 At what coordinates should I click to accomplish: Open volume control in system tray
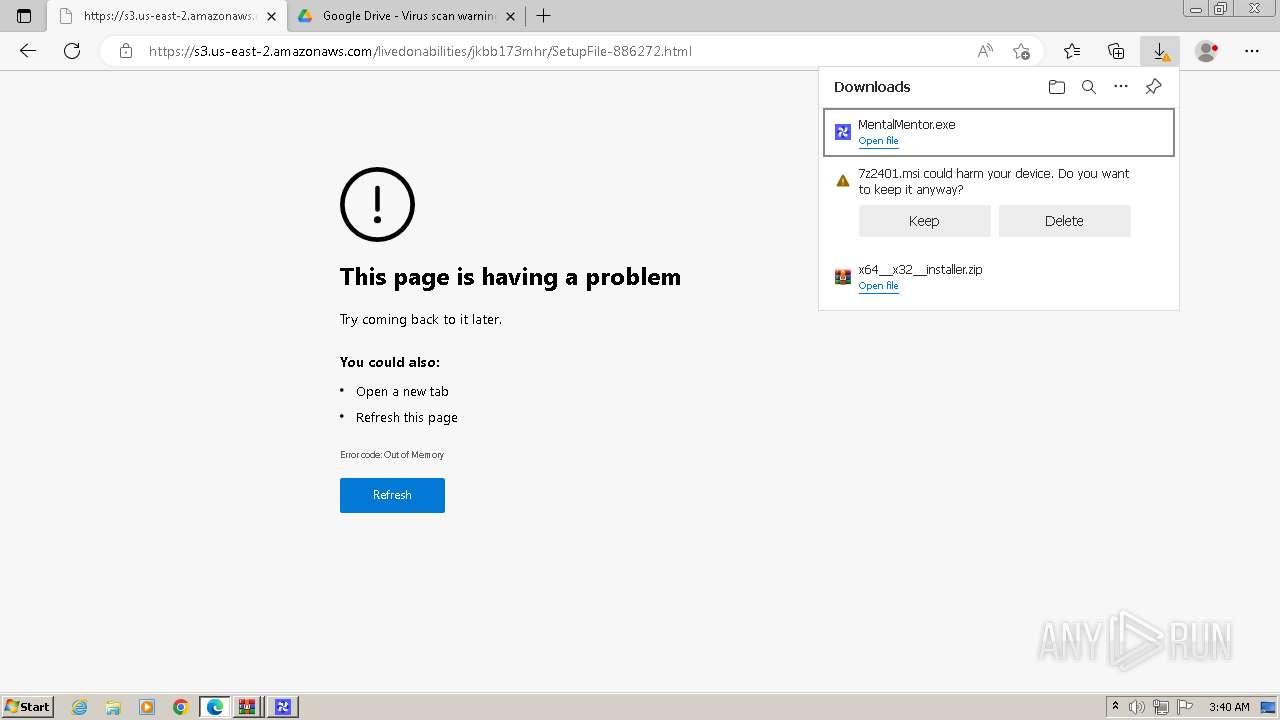1138,707
